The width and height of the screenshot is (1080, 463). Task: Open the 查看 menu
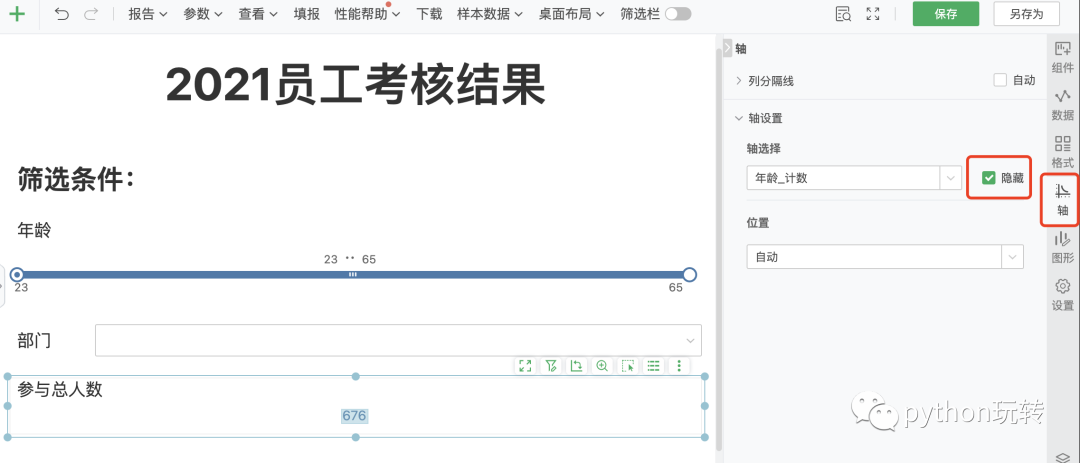tap(258, 14)
